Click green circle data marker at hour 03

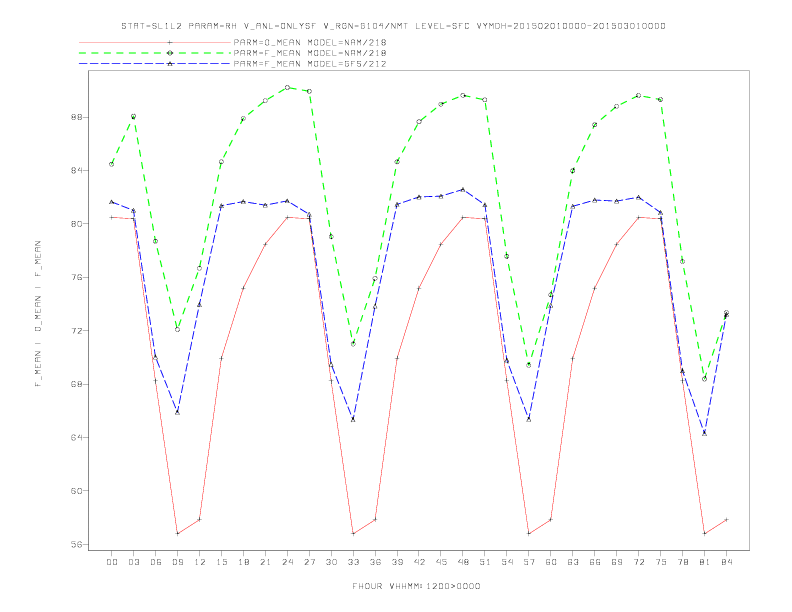point(133,117)
